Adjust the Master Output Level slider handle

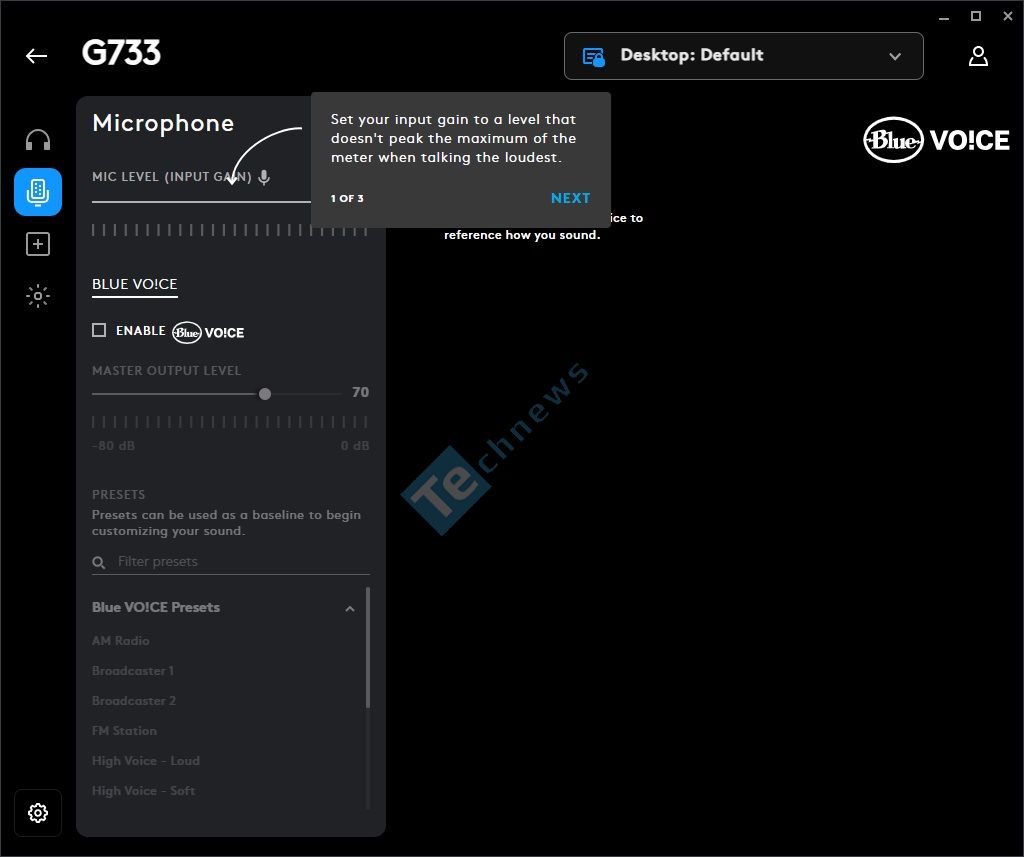click(x=264, y=394)
